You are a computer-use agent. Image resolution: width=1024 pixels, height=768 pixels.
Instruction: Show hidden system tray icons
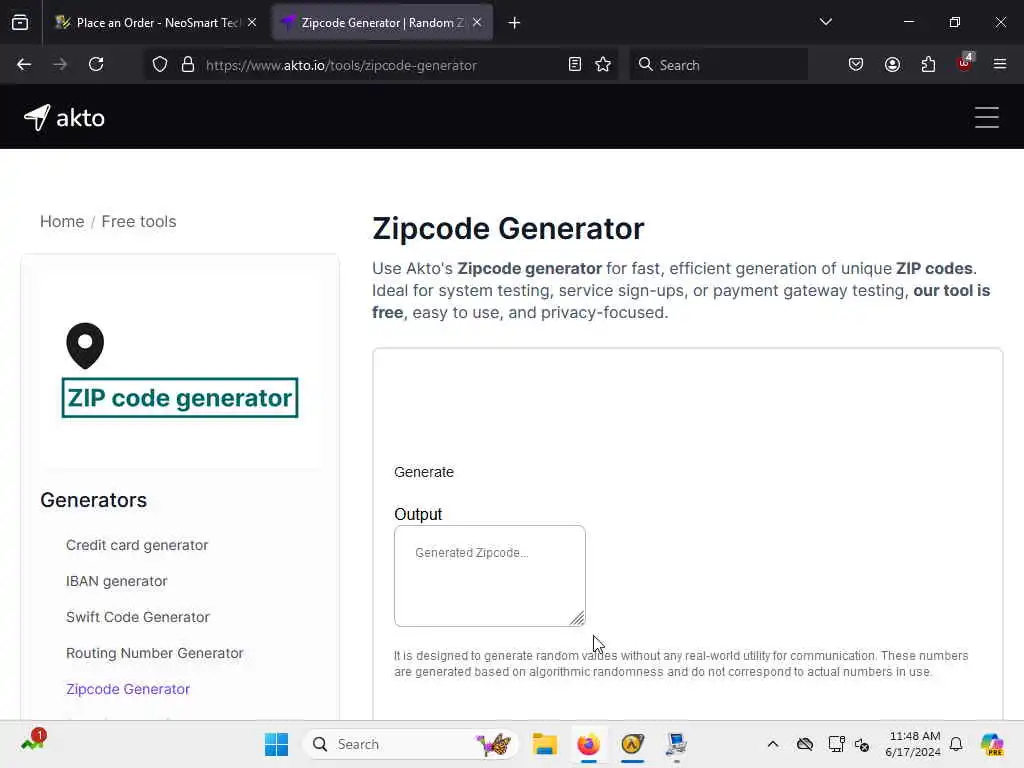tap(773, 744)
